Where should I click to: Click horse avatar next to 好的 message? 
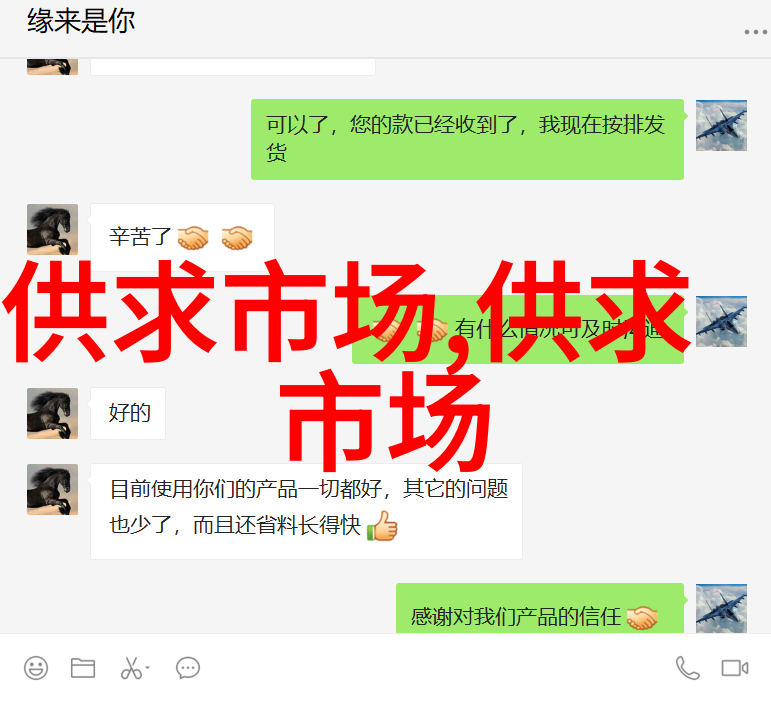(52, 413)
